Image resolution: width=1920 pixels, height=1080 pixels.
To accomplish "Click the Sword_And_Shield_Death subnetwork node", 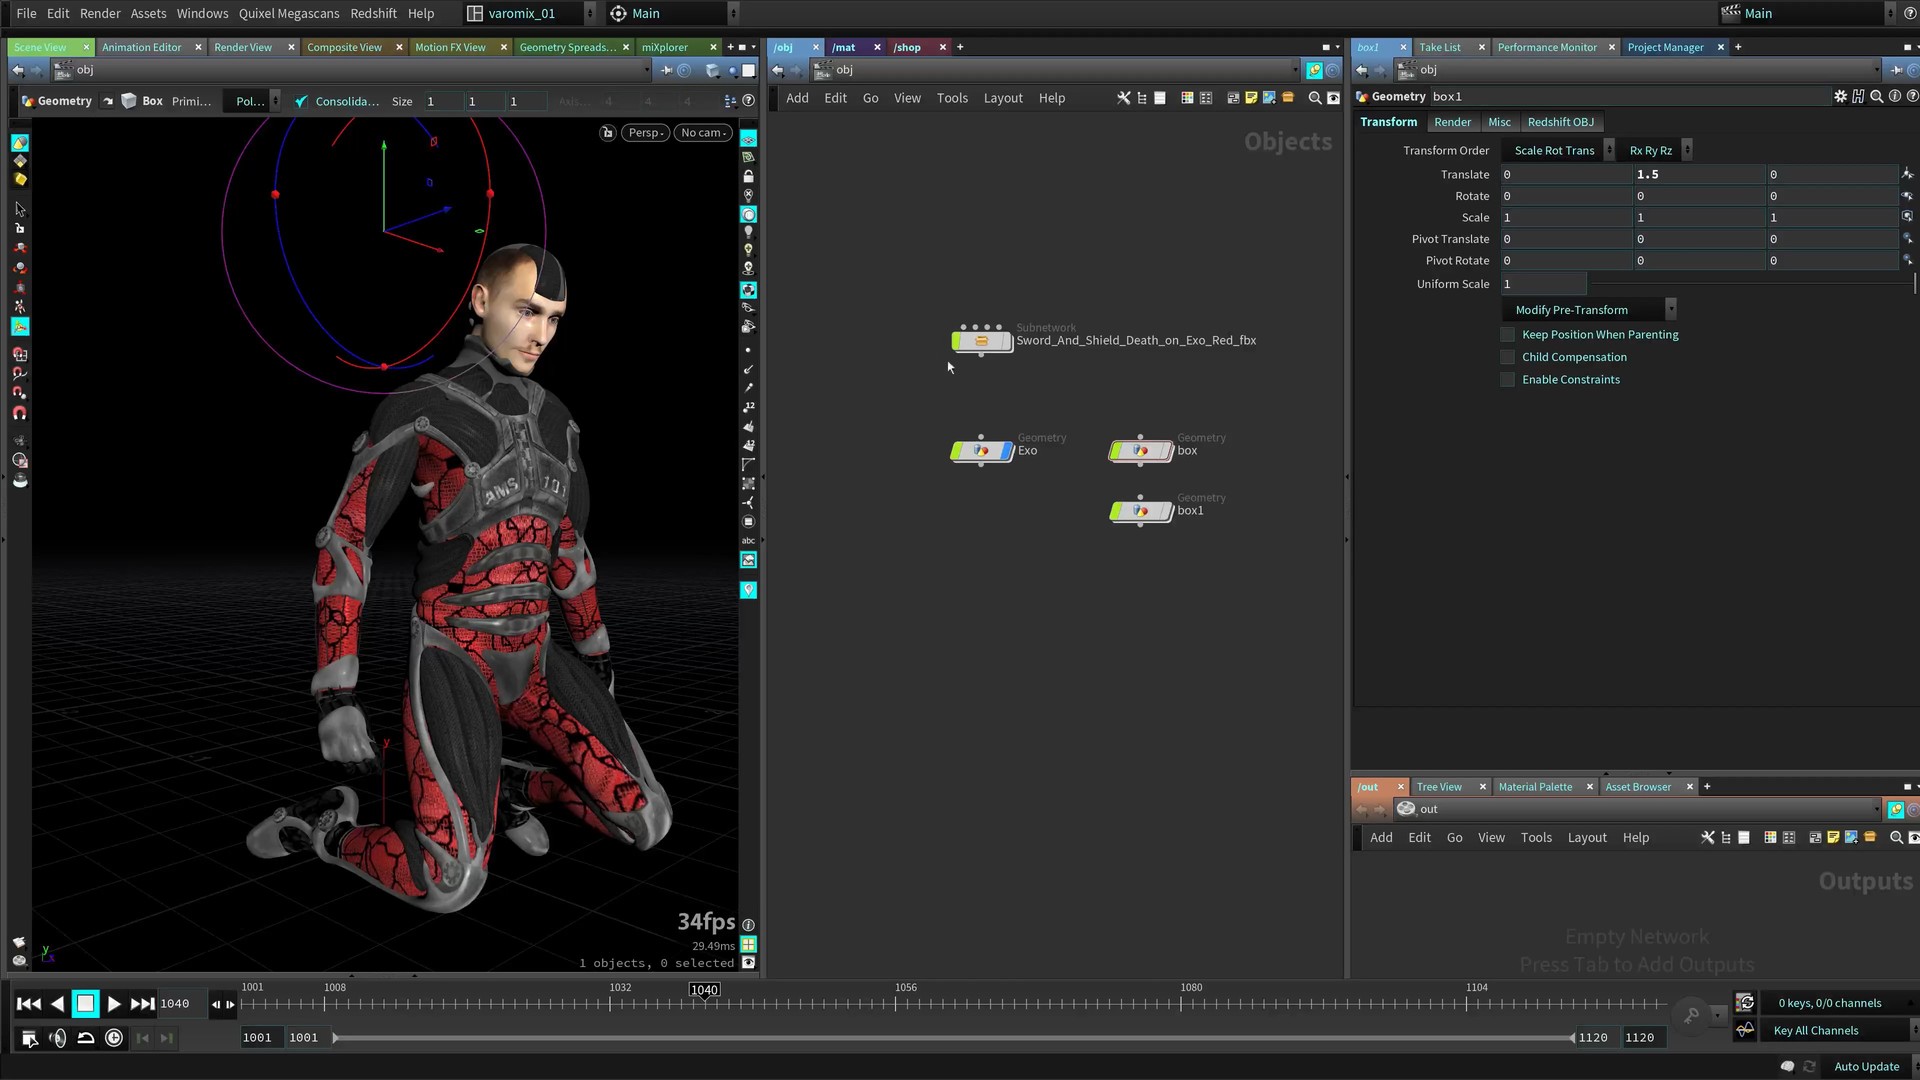I will tap(981, 342).
